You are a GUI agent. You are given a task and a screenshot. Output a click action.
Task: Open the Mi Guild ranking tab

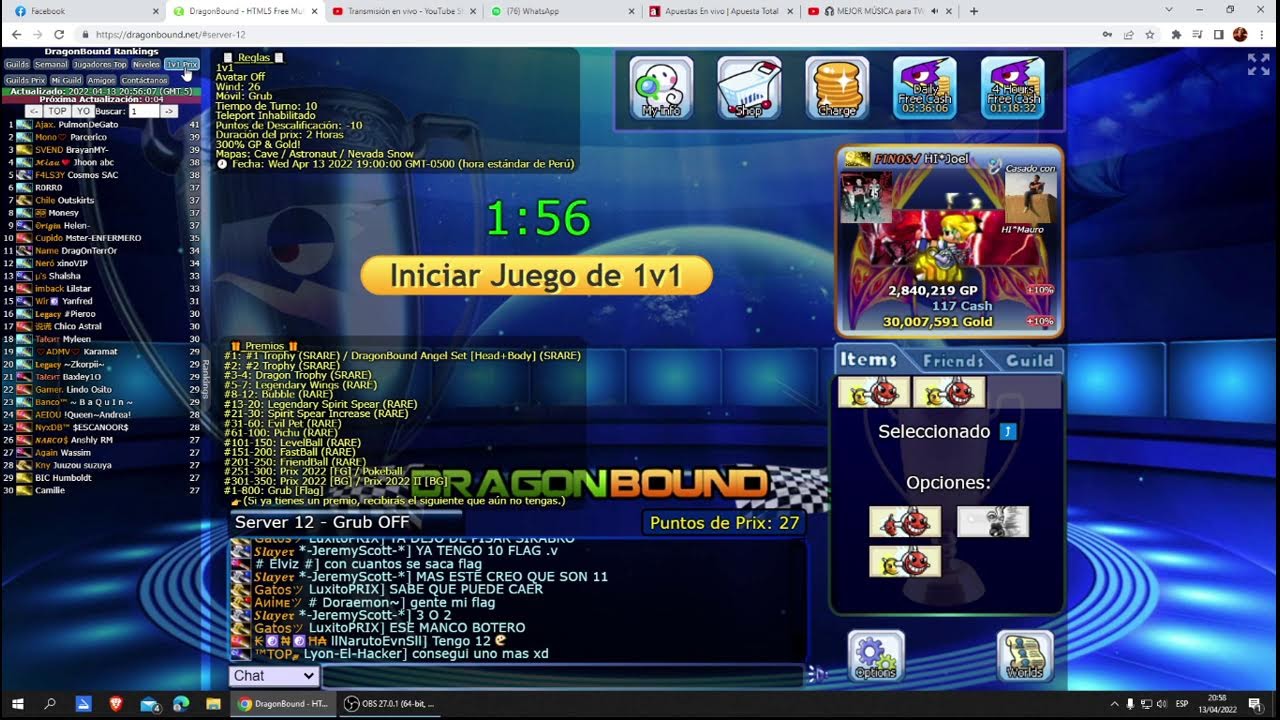coord(66,80)
